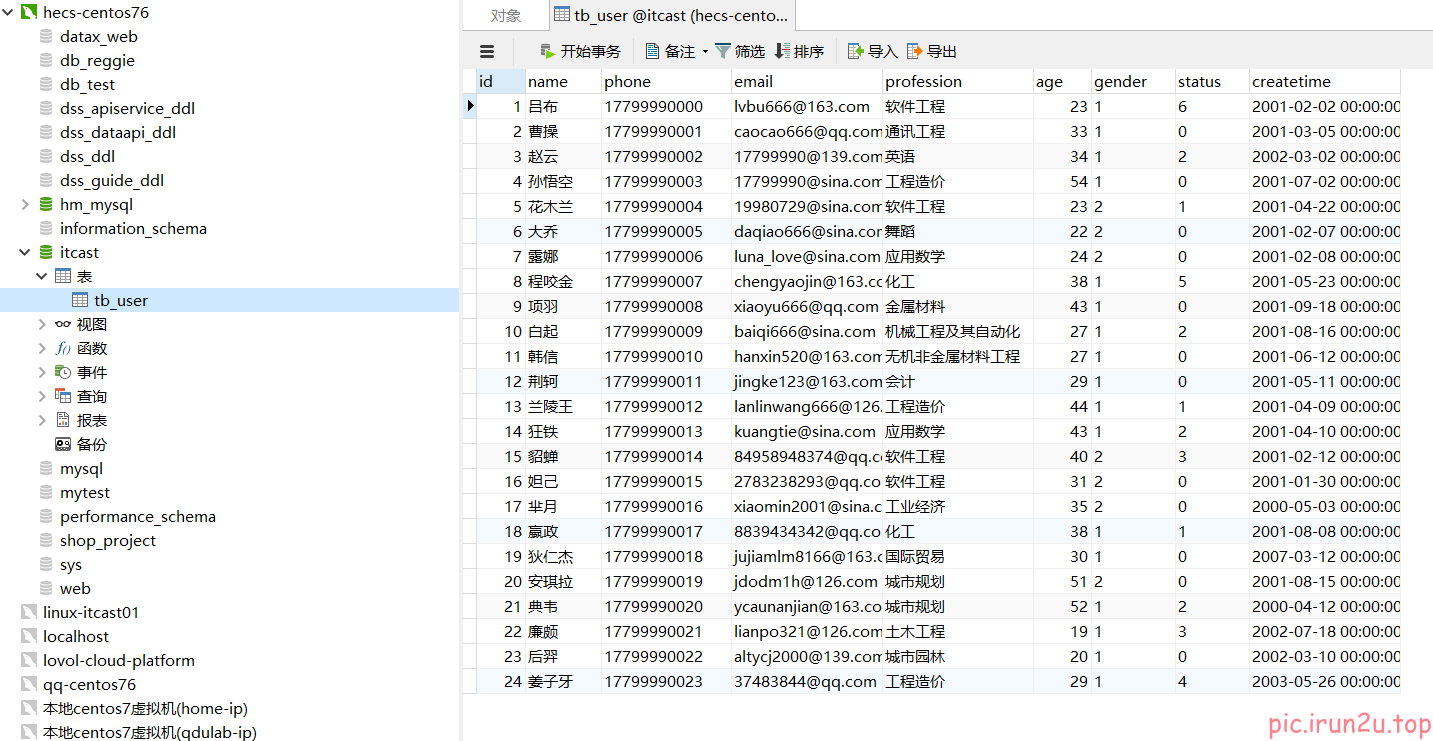
Task: Click the profession column header
Action: pyautogui.click(x=923, y=82)
